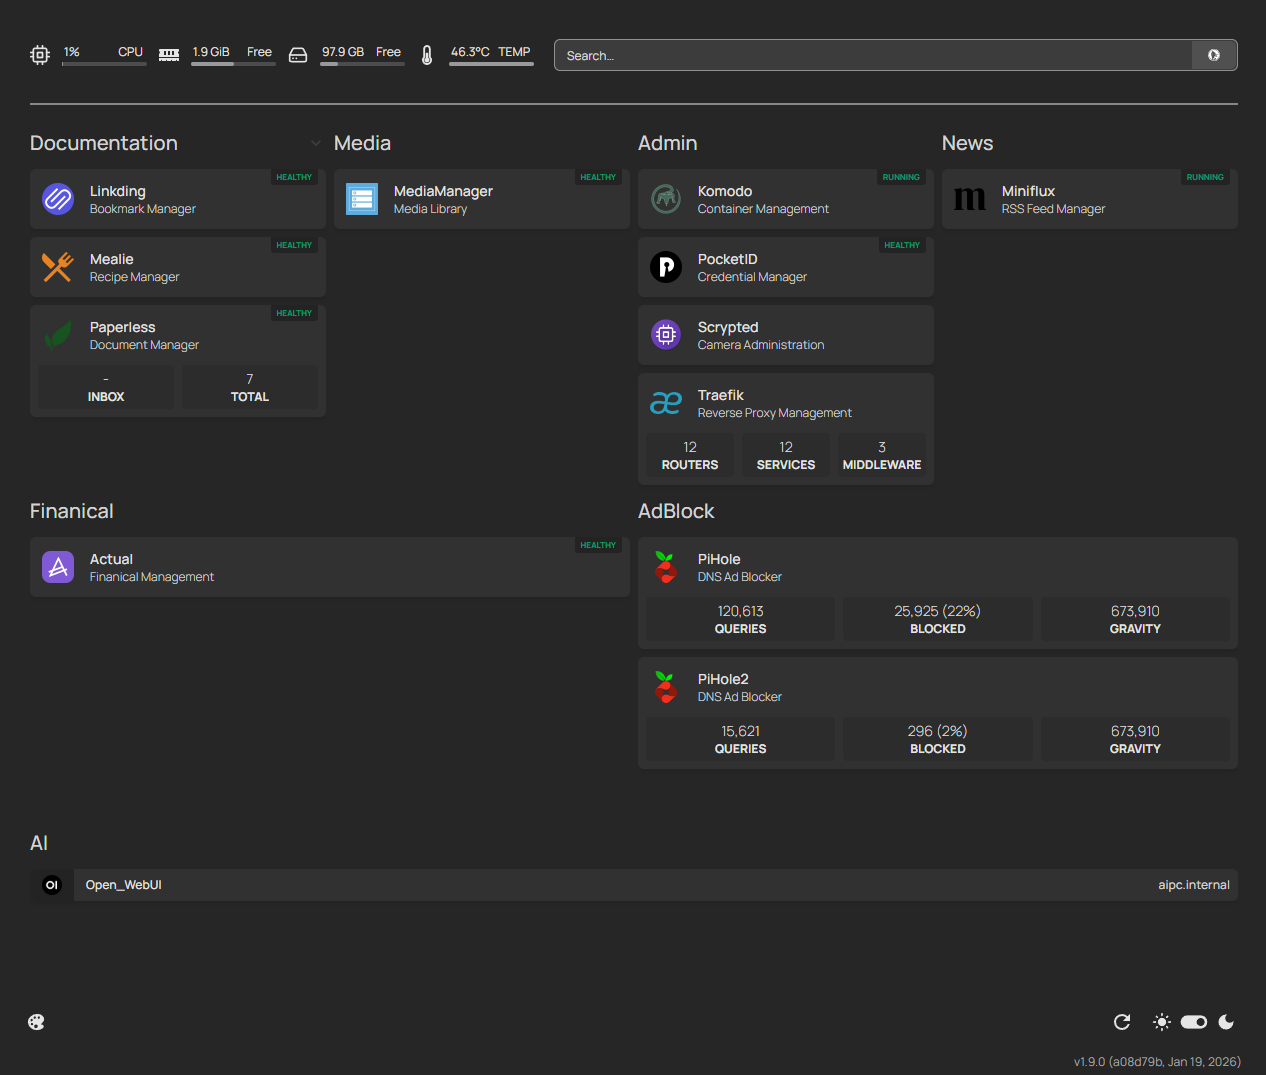Click the Miniflux RSS feed icon
This screenshot has height=1075, width=1266.
(x=970, y=199)
